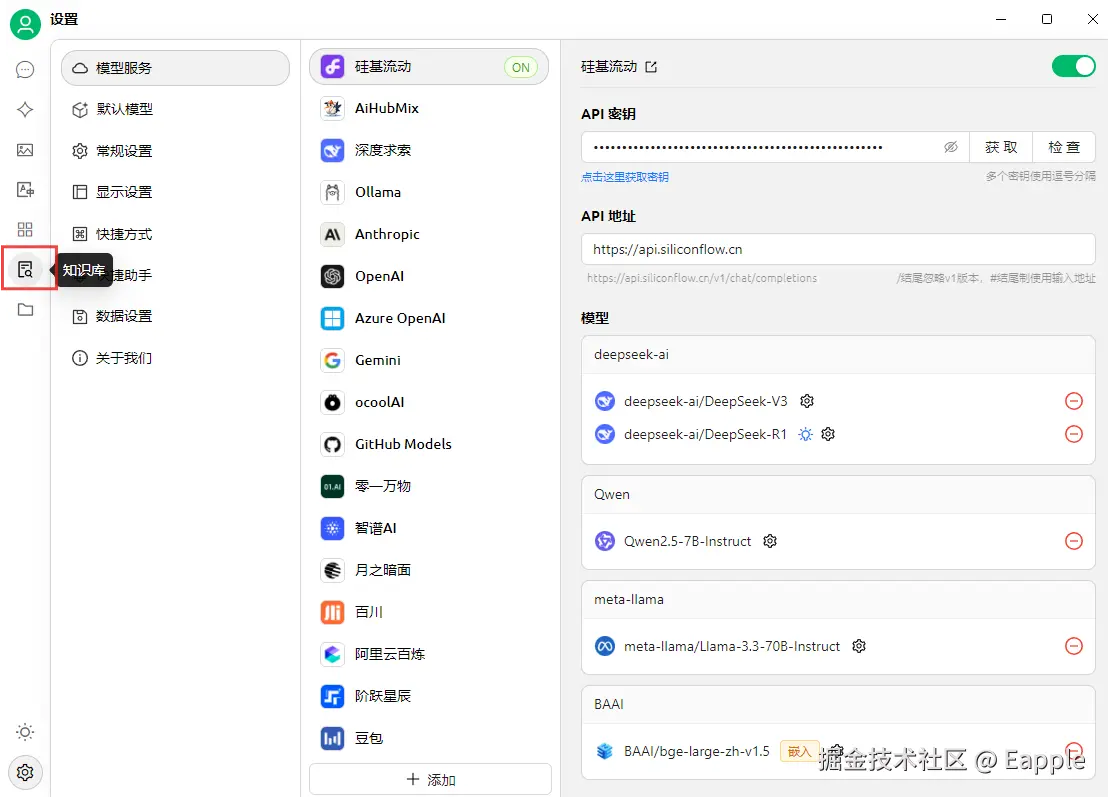The width and height of the screenshot is (1108, 797).
Task: Select the 深度求索 provider
Action: pyautogui.click(x=429, y=150)
